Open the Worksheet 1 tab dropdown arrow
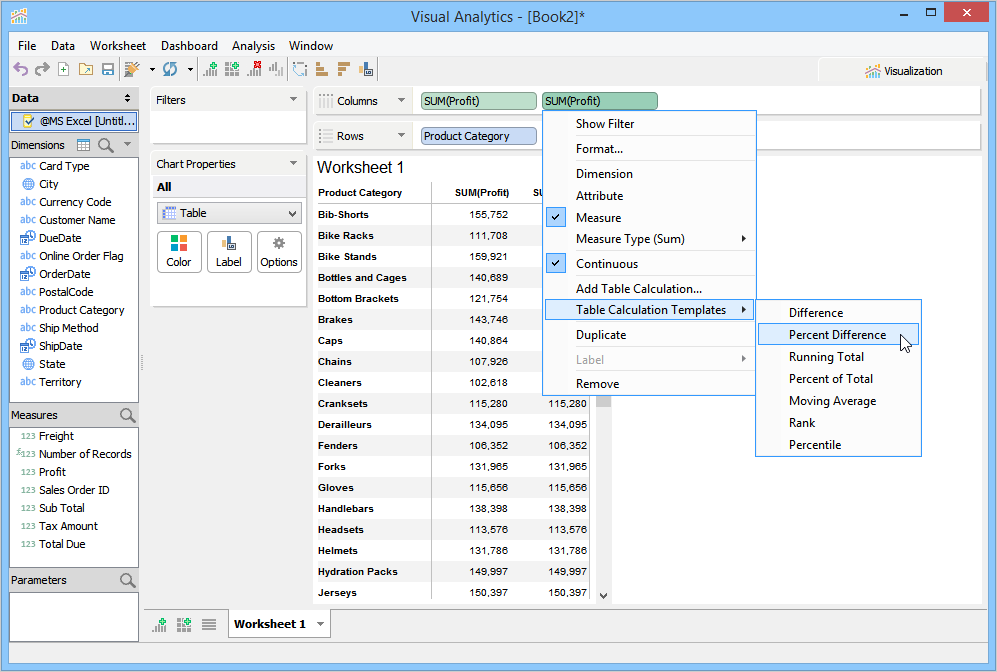Viewport: 997px width, 672px height. click(320, 624)
